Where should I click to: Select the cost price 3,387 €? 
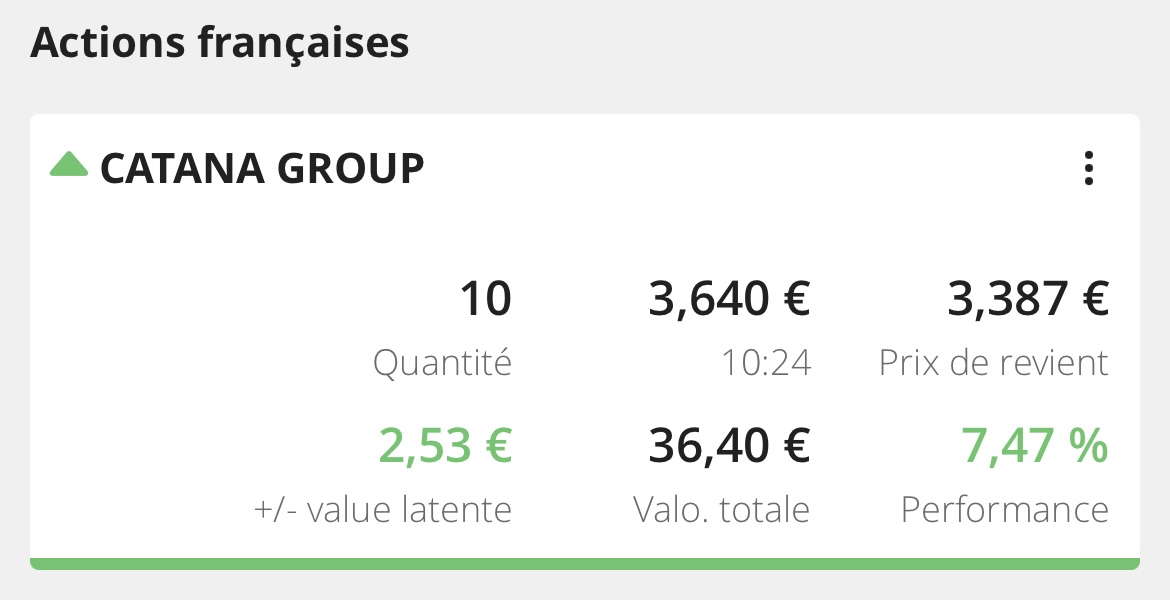[1028, 299]
